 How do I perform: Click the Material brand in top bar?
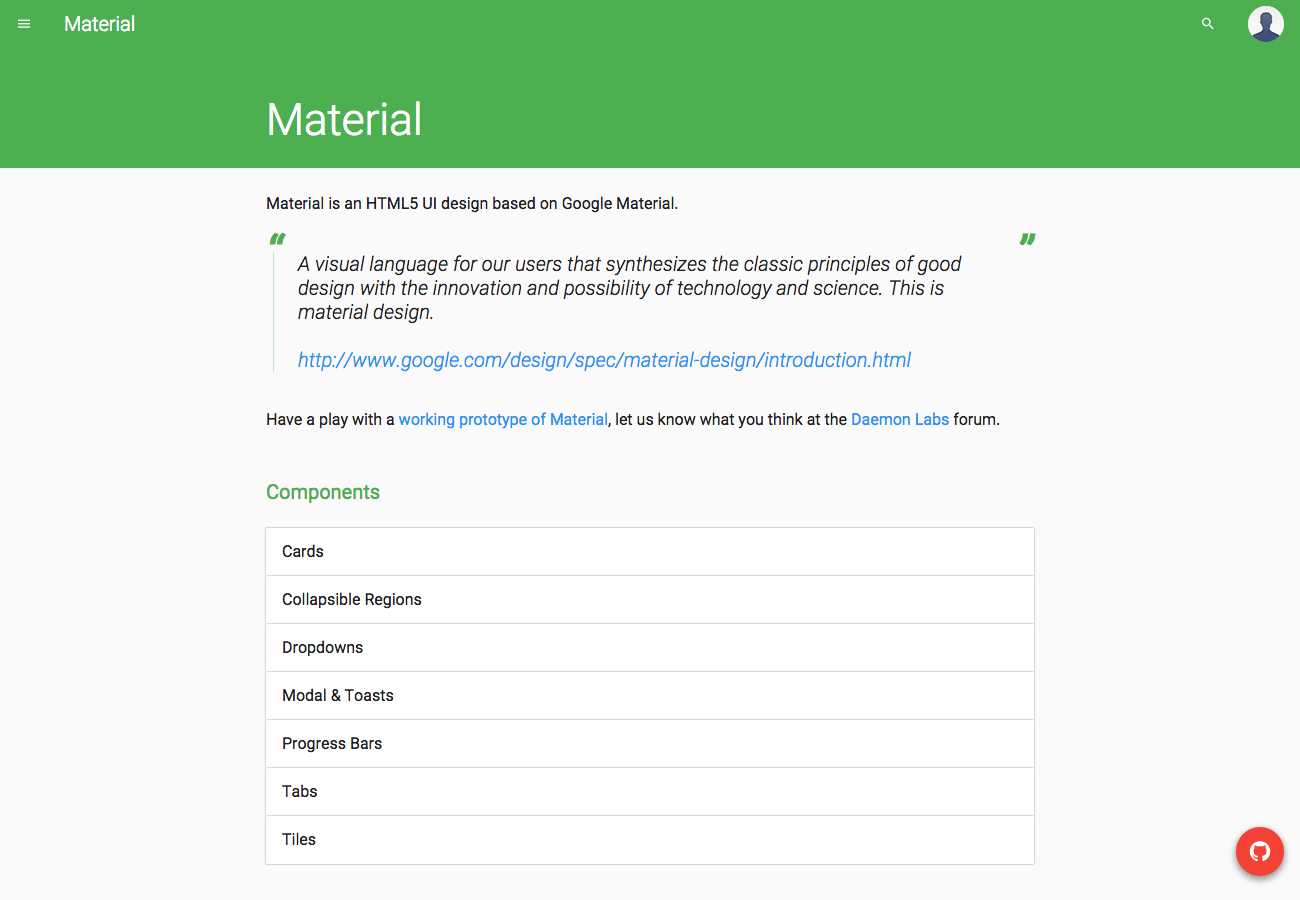coord(99,24)
